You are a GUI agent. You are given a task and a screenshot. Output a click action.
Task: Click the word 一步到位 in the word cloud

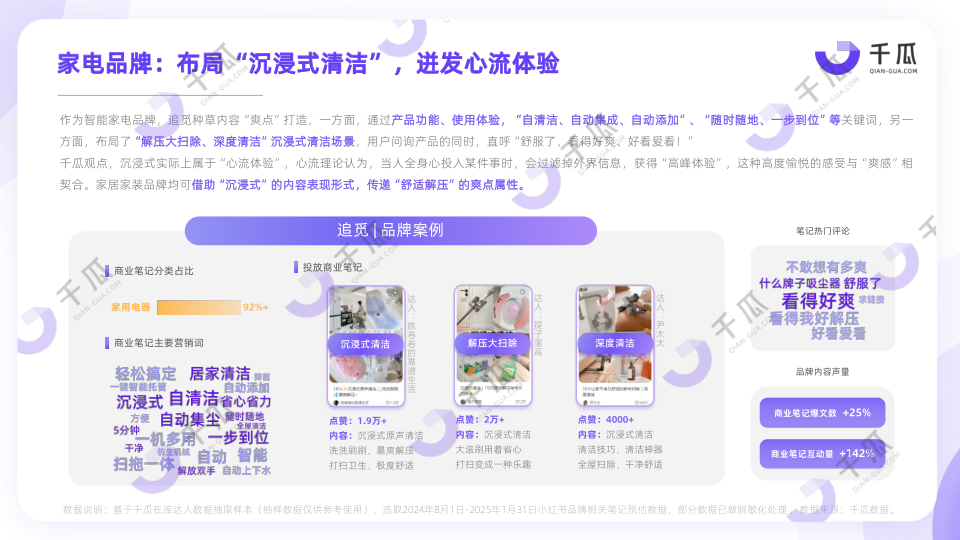238,438
